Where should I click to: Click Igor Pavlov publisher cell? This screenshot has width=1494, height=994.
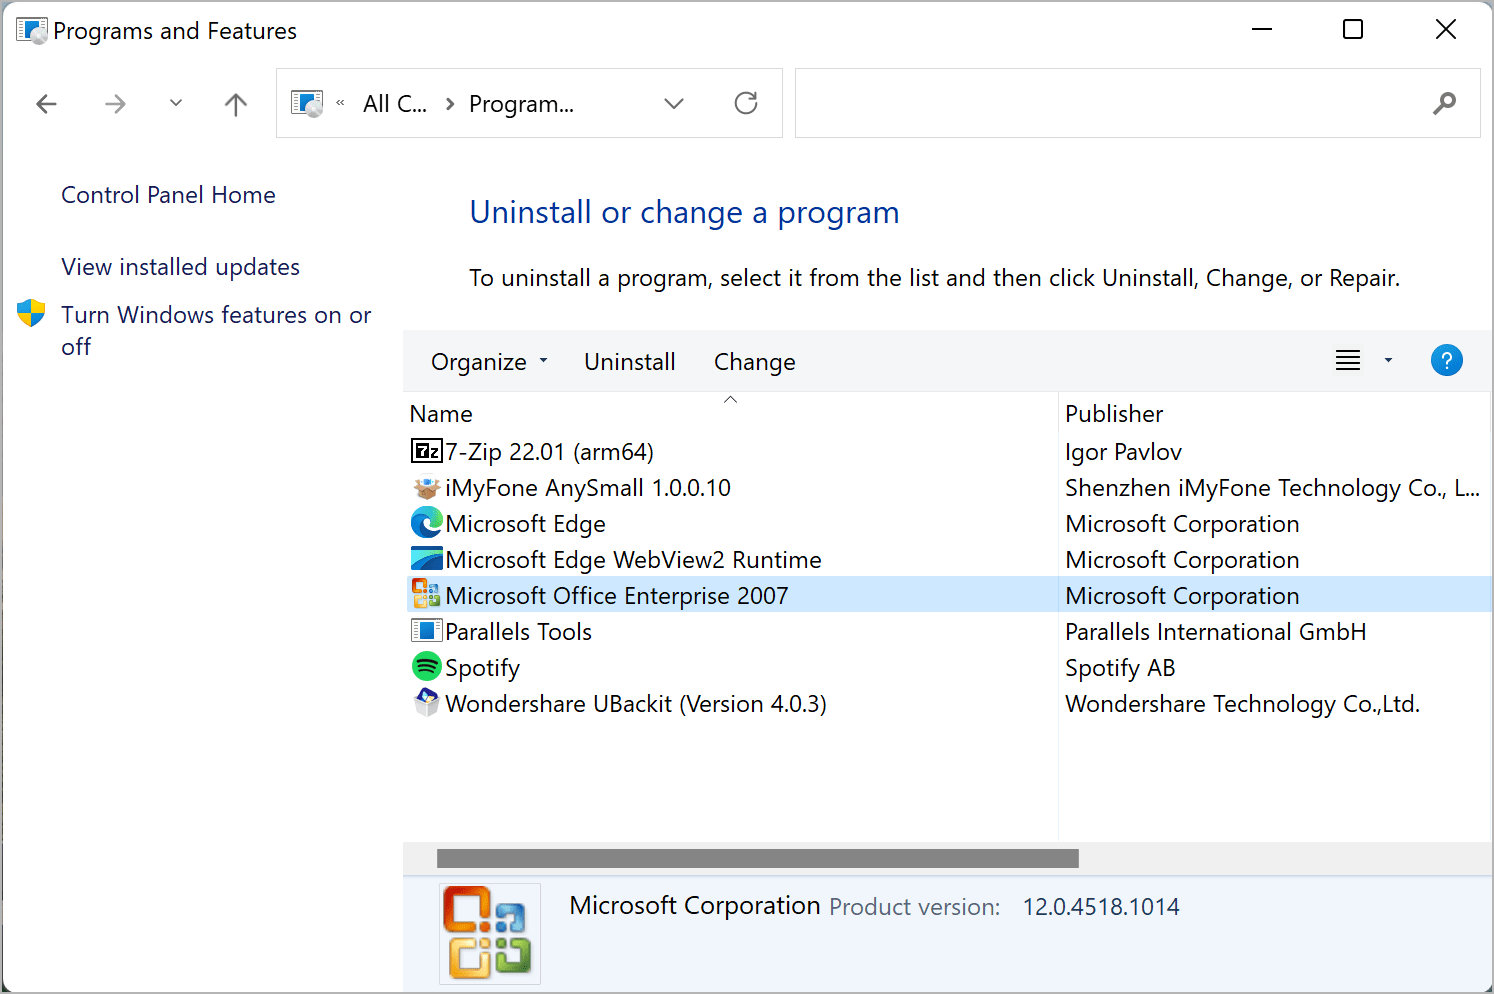(1123, 452)
